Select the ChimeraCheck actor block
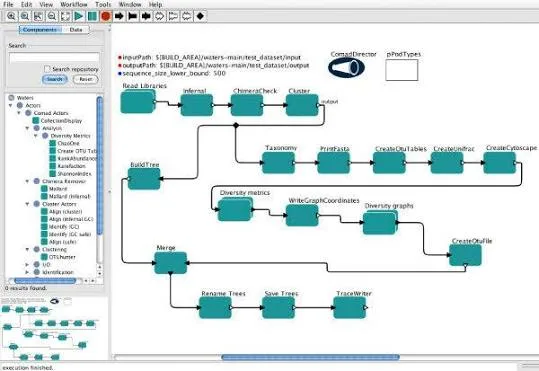This screenshot has width=539, height=371. tap(247, 105)
